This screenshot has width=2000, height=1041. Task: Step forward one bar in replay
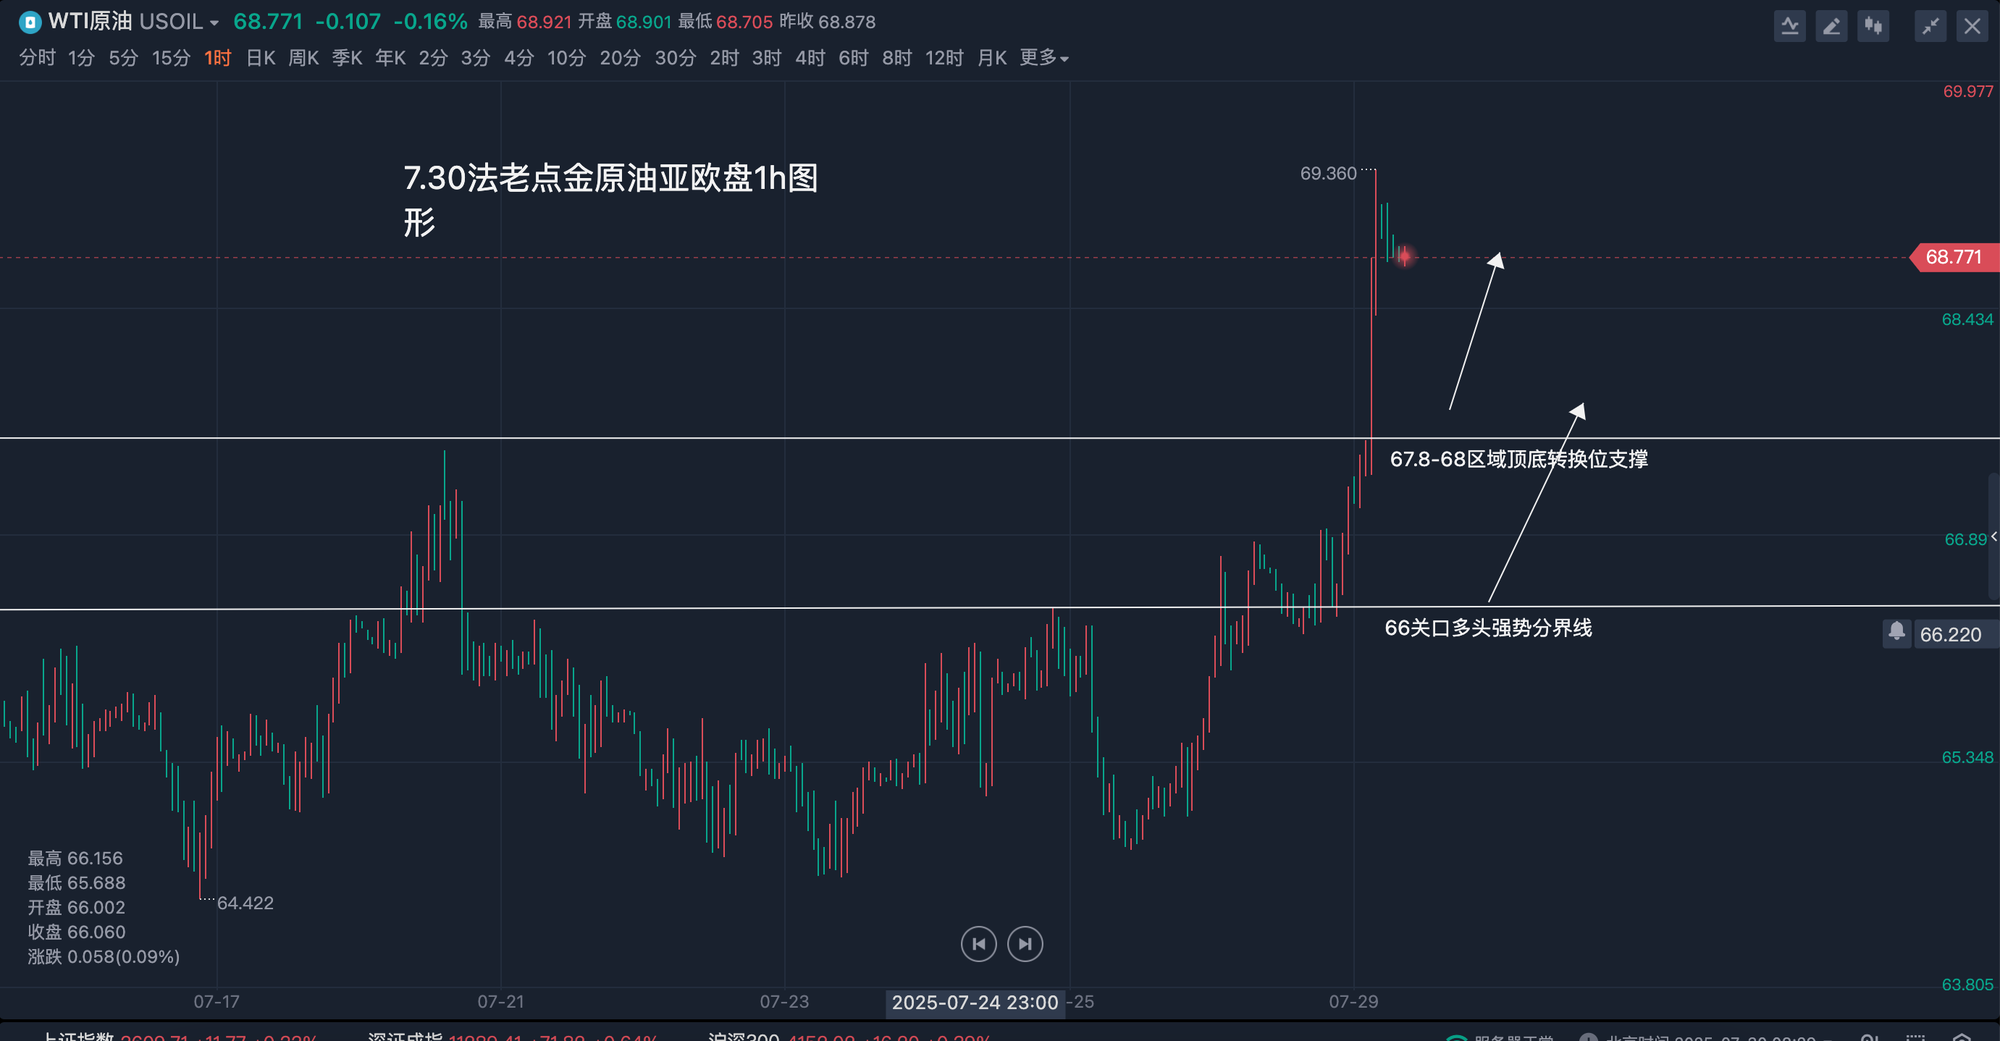point(1025,944)
